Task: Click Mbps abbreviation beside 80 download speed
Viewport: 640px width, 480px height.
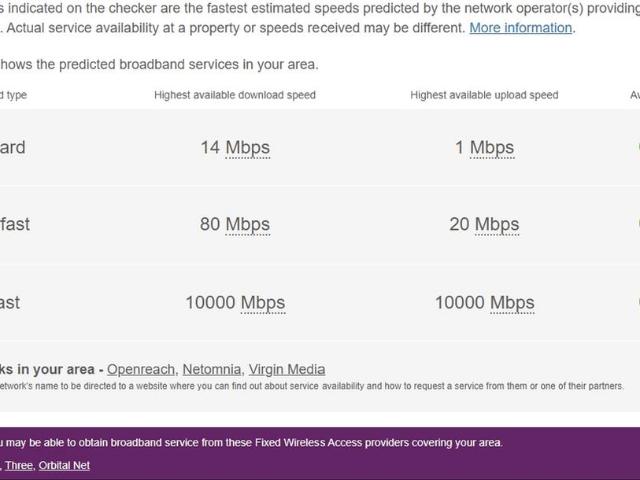Action: 247,224
